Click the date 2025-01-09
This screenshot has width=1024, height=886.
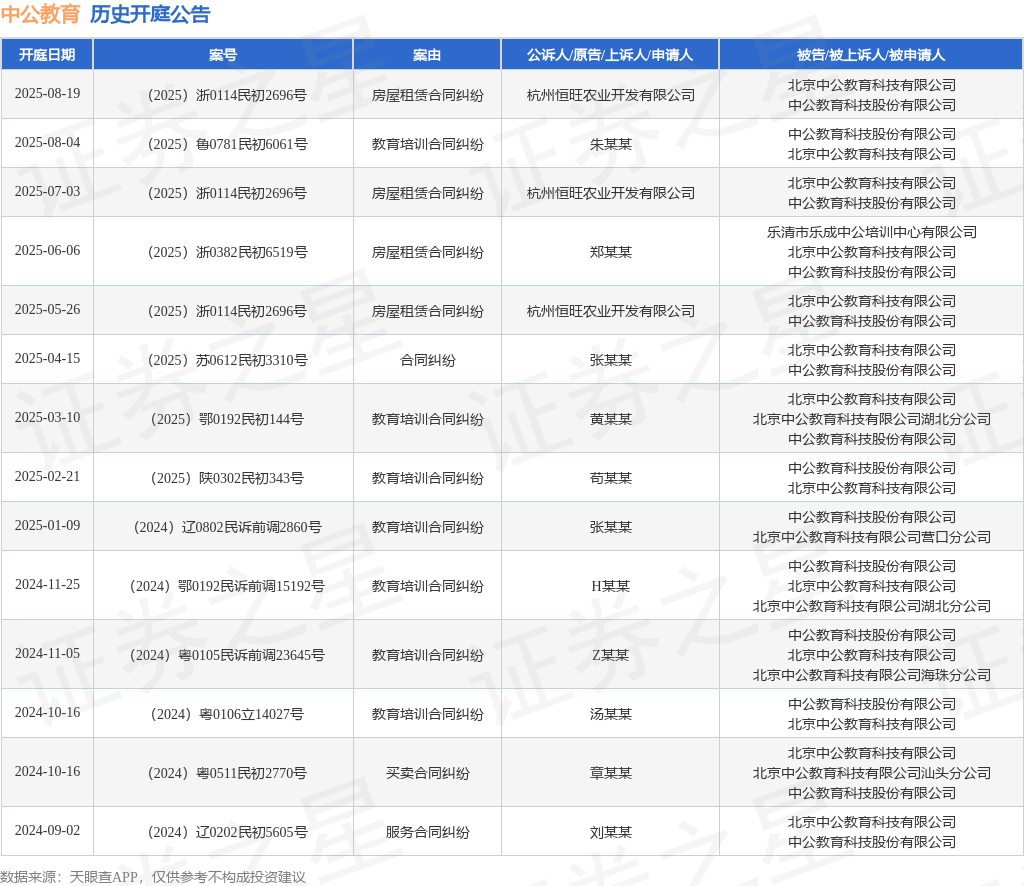point(47,525)
